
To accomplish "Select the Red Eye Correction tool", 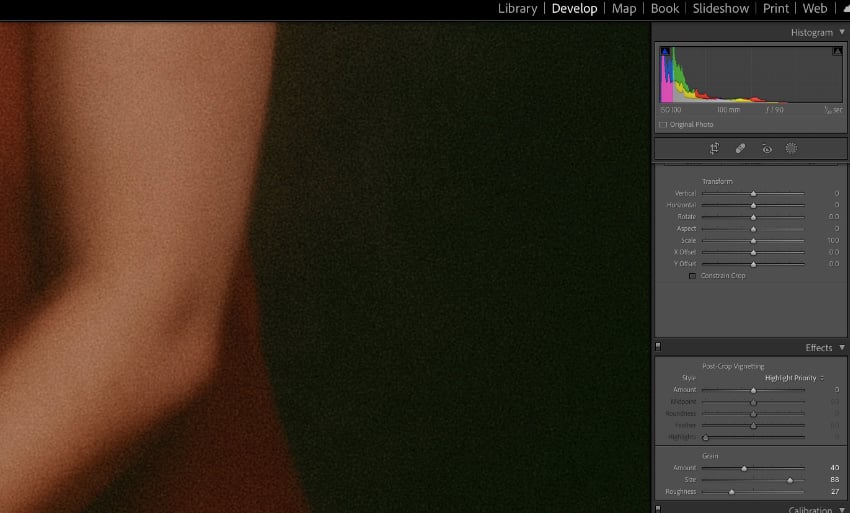I will [x=767, y=148].
